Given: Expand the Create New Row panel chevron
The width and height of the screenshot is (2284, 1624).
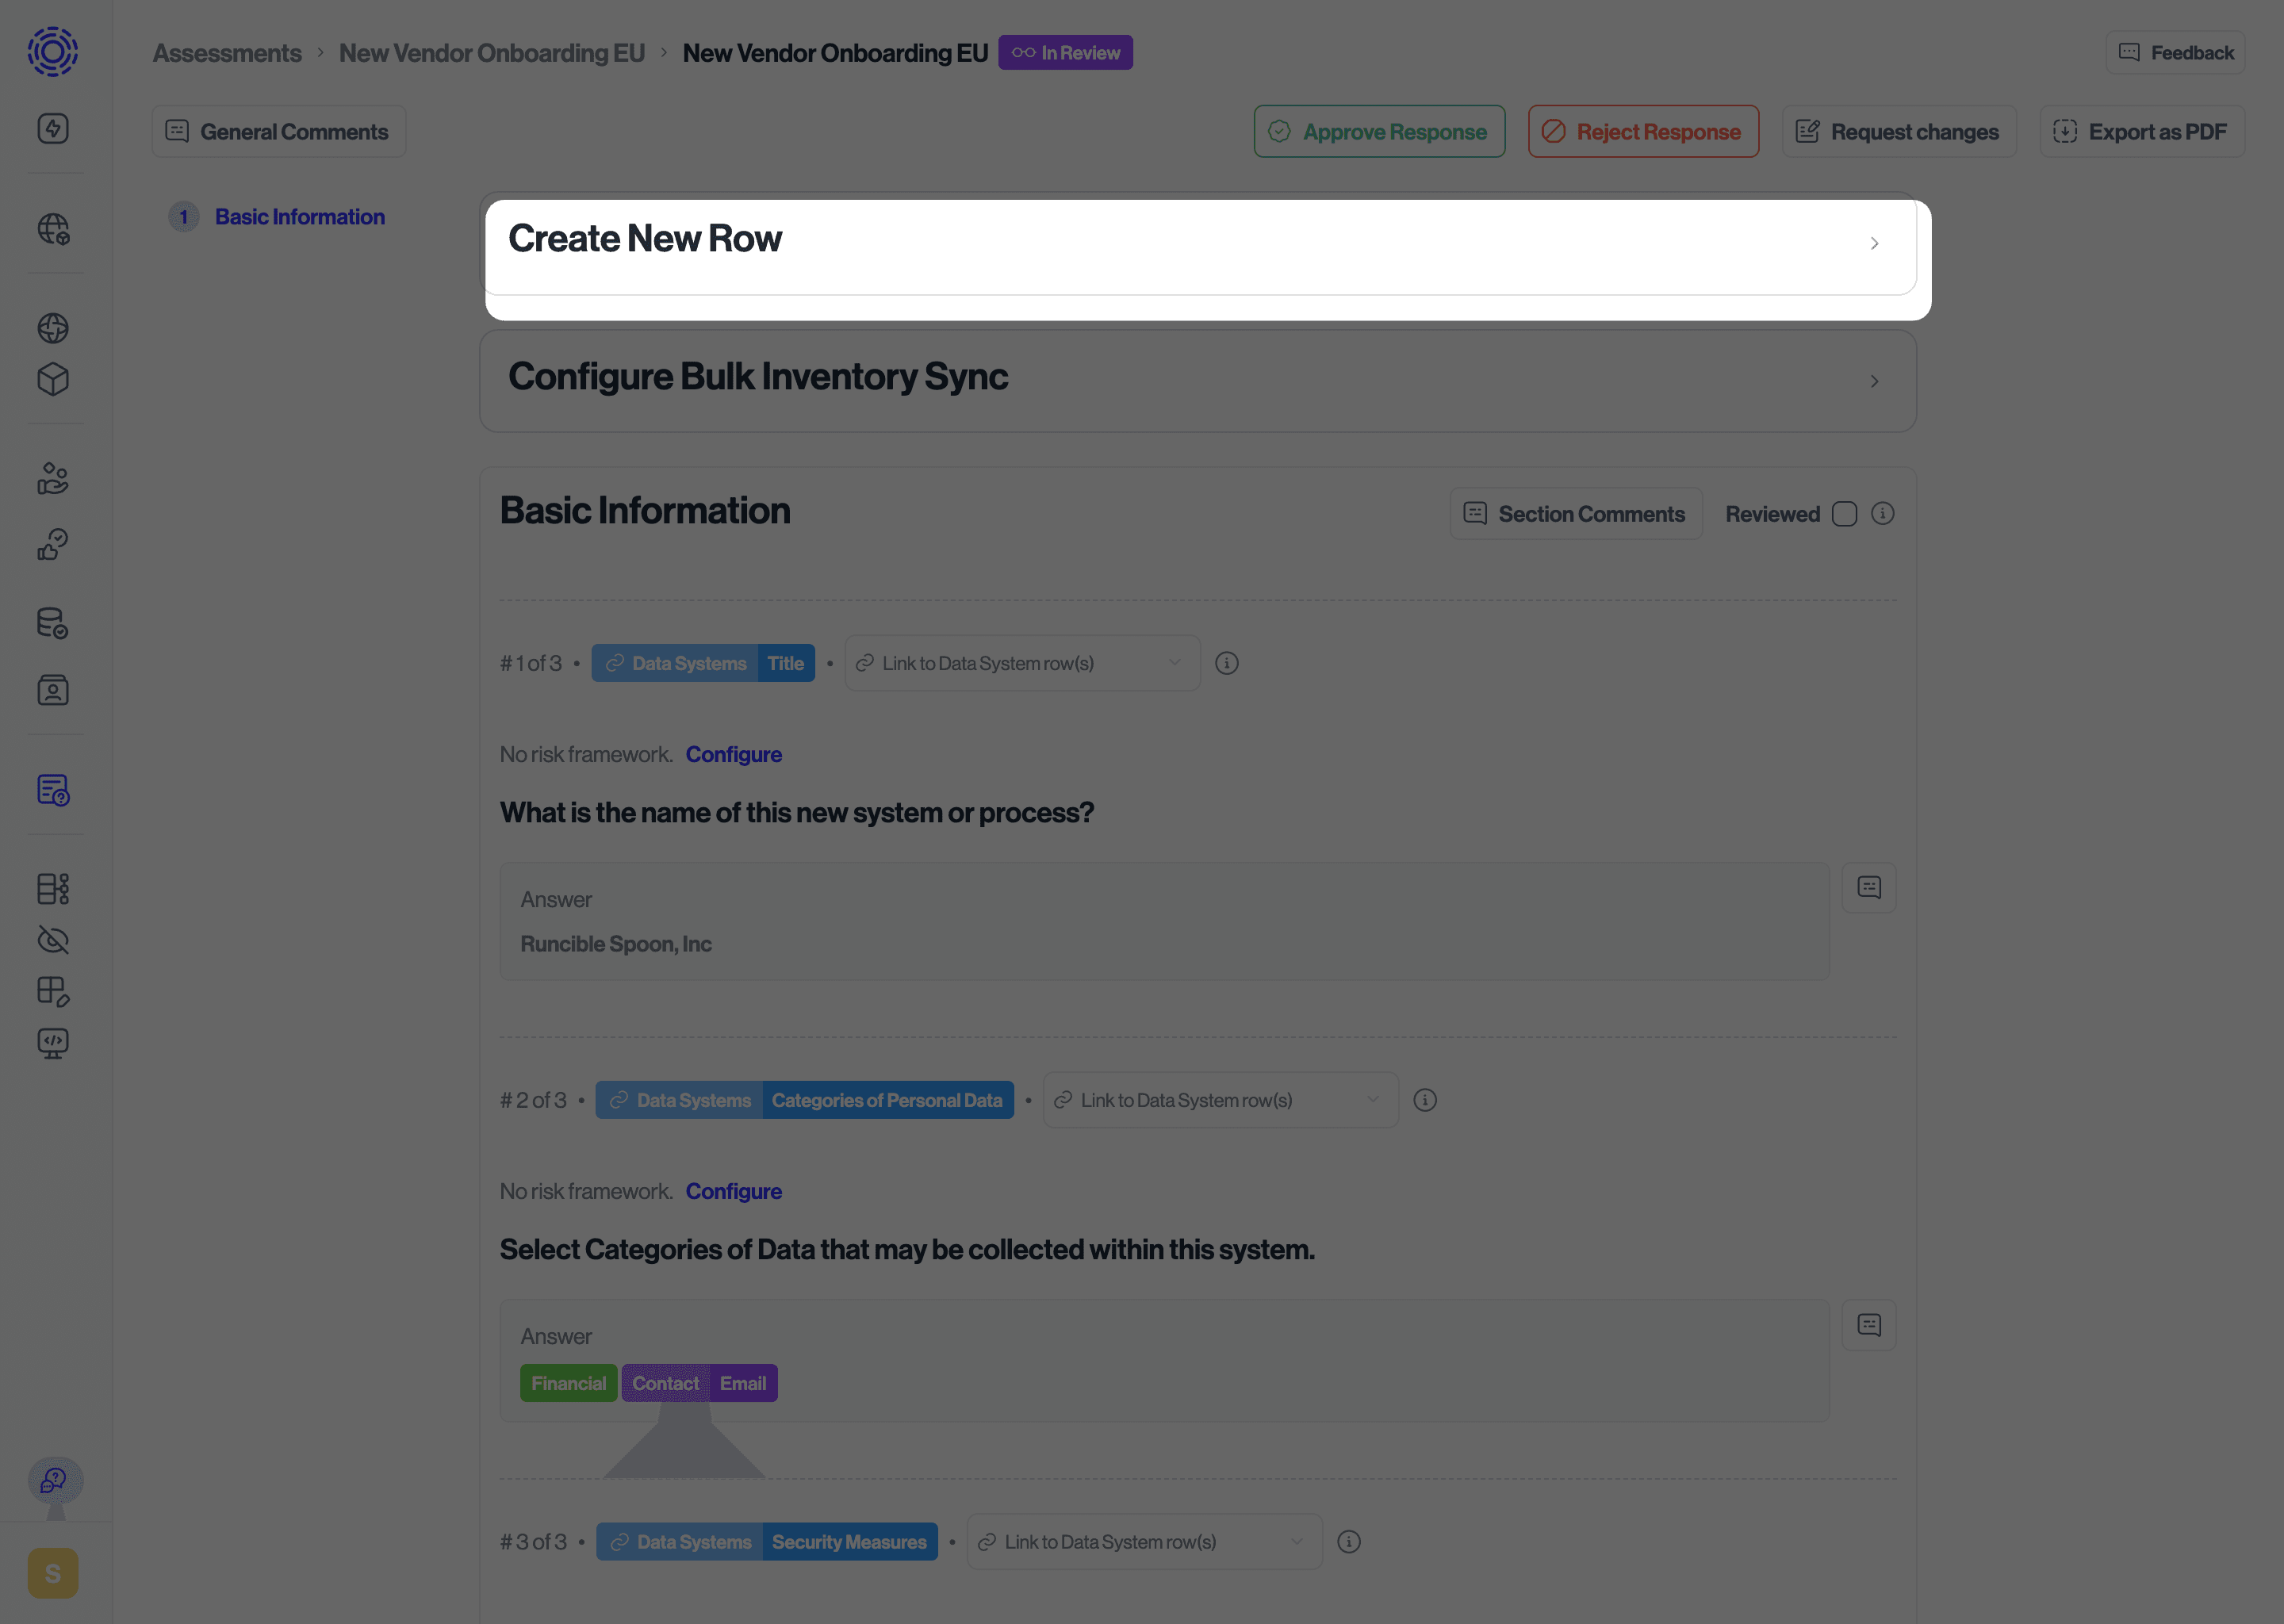Looking at the screenshot, I should 1874,243.
